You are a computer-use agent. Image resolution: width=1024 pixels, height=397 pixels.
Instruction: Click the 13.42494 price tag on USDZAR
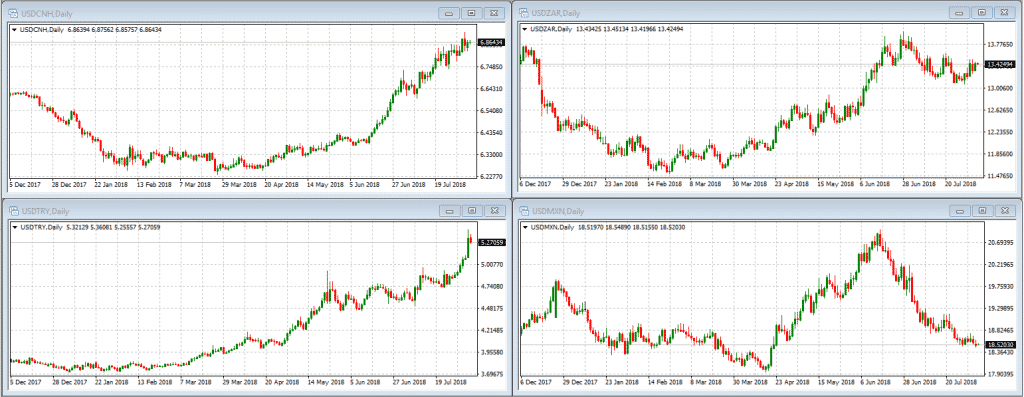pos(1001,64)
